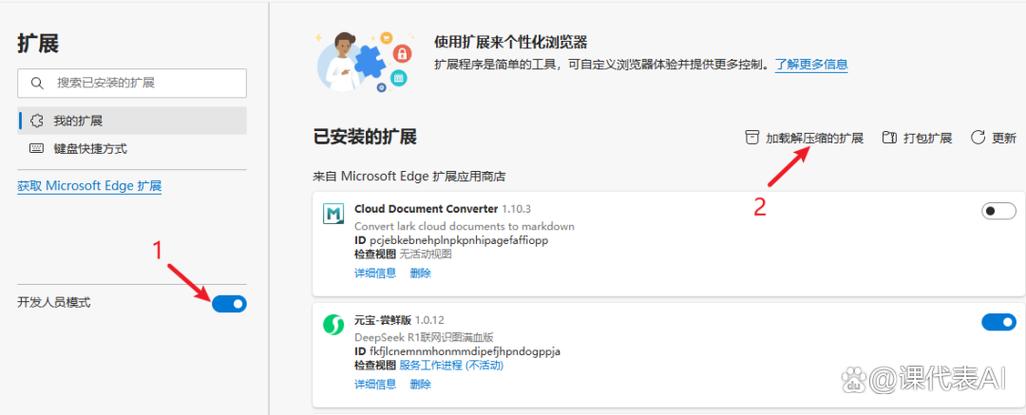1026x415 pixels.
Task: Open 详细信息 for Cloud Document Converter
Action: click(375, 273)
